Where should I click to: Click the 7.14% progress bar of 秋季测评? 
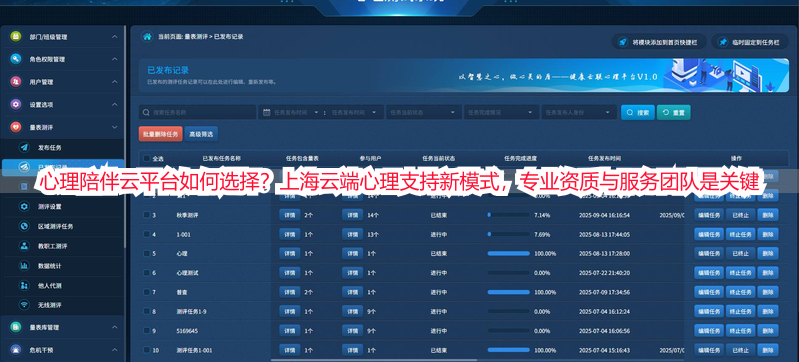click(509, 215)
